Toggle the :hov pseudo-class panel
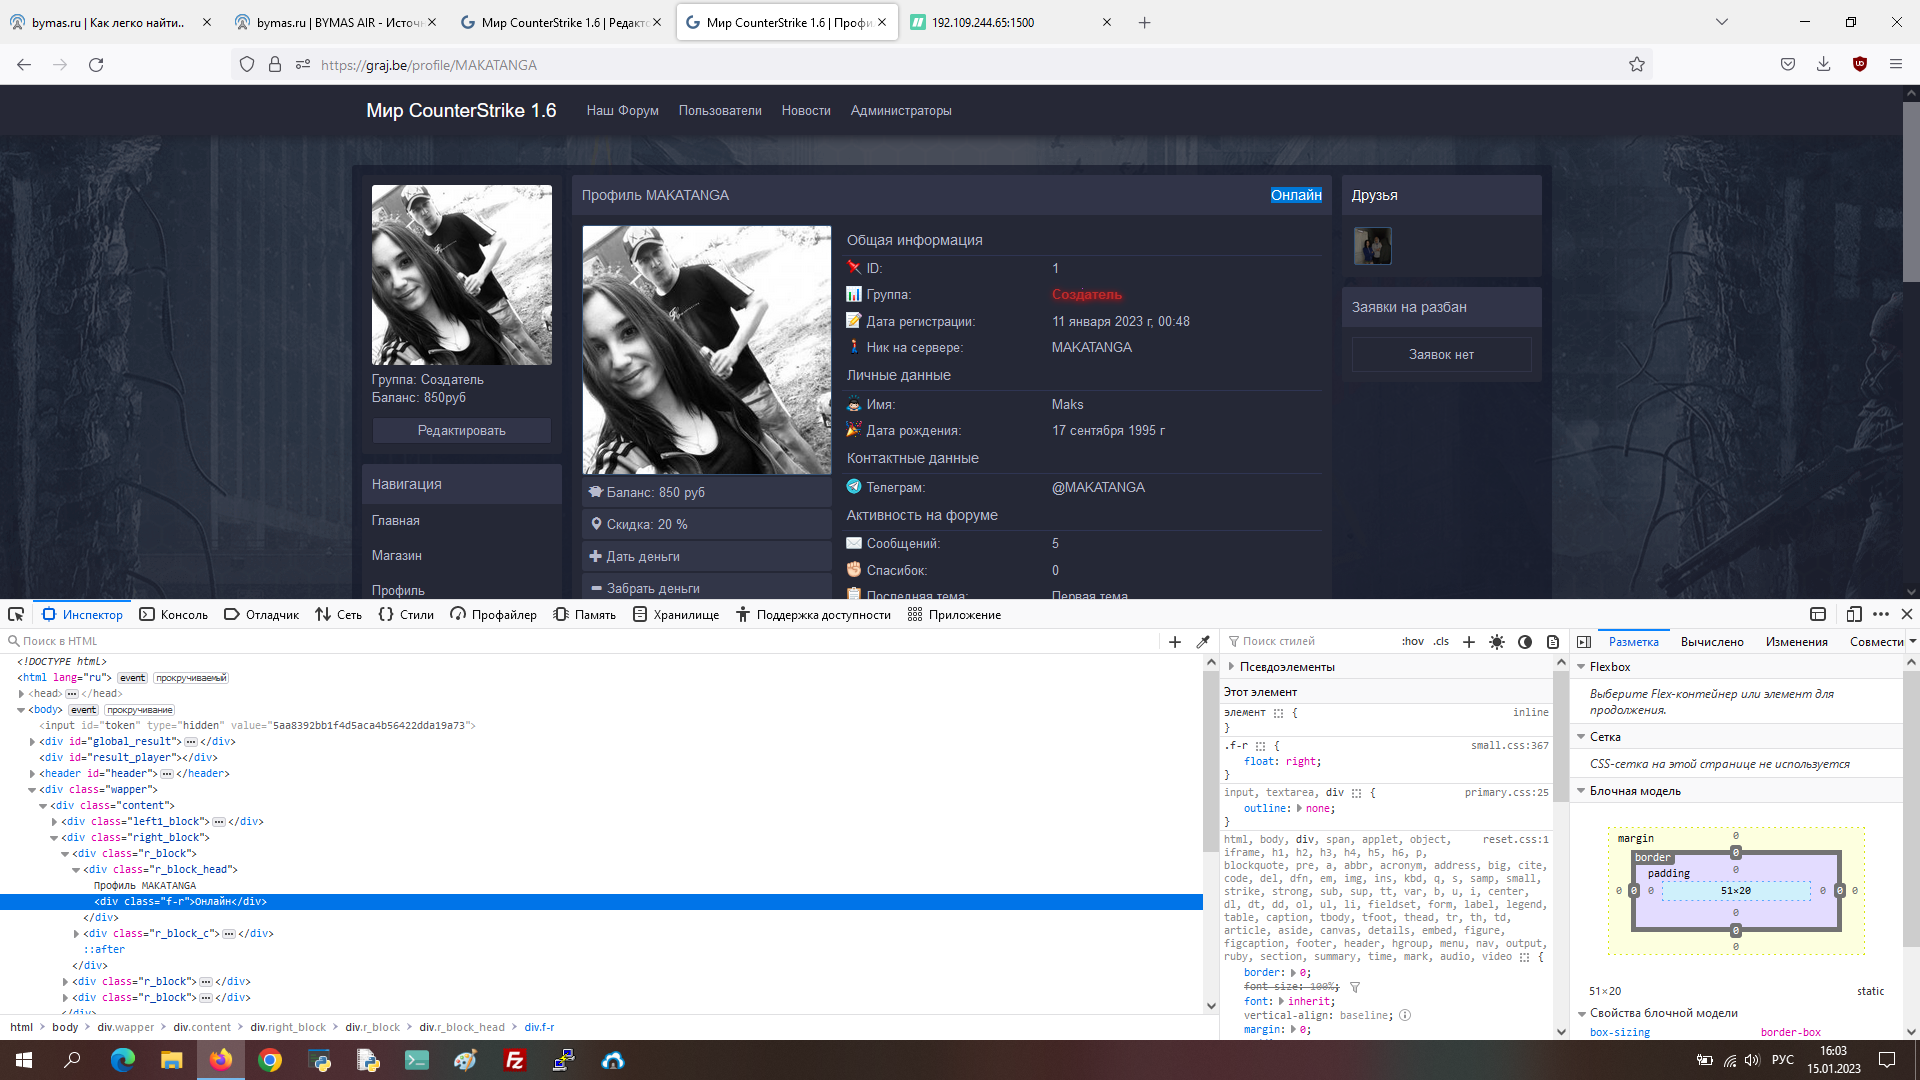Image resolution: width=1920 pixels, height=1080 pixels. (x=1412, y=642)
